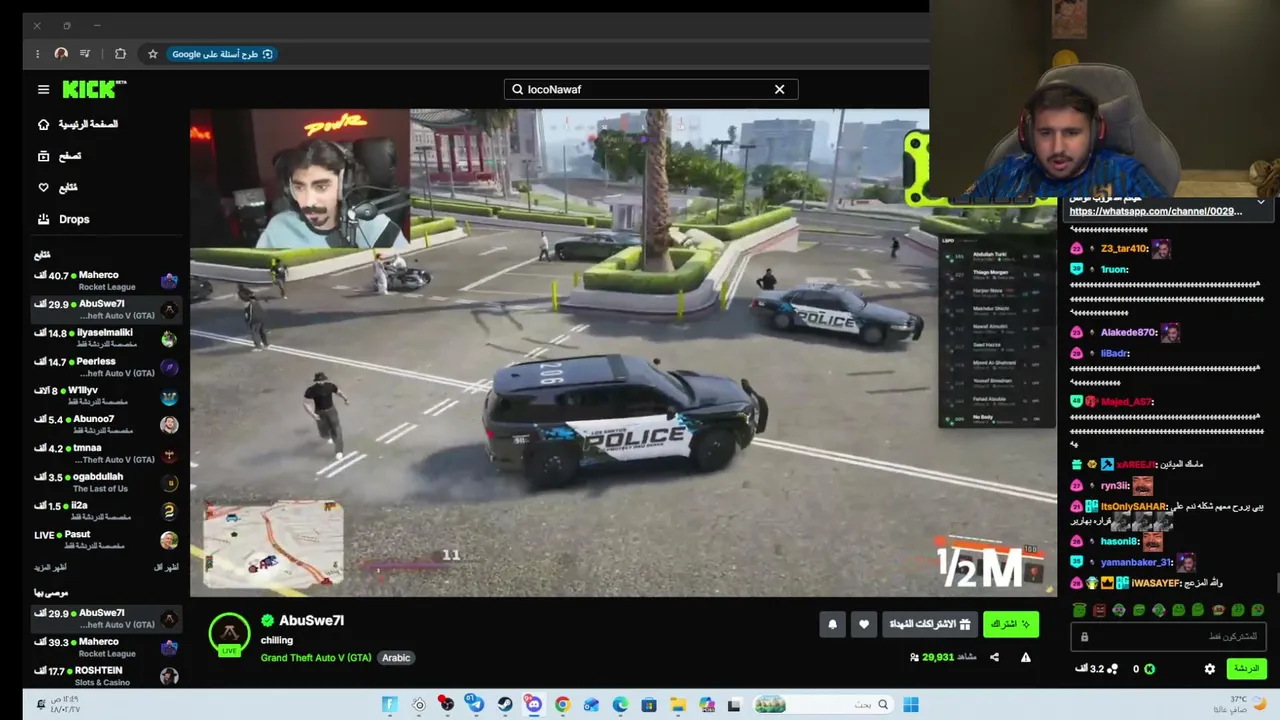Click the Ask Google about this page chip

click(222, 54)
